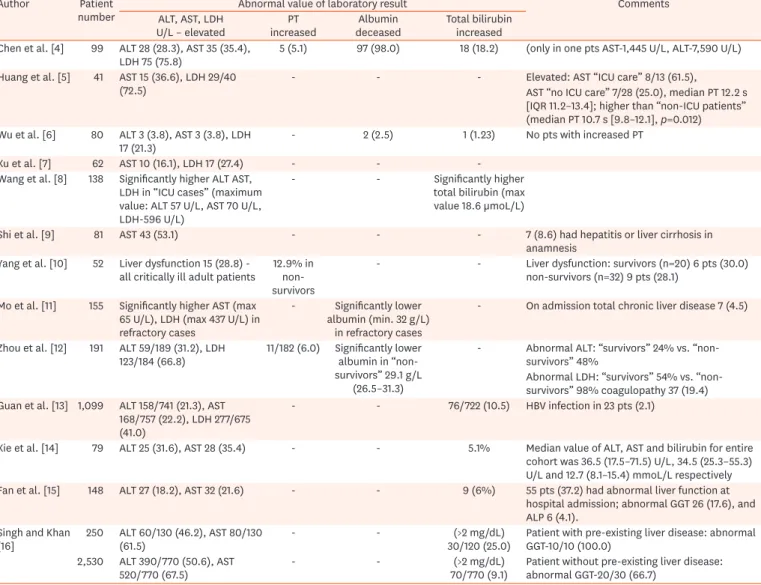Click patient number 2,530

(90, 562)
